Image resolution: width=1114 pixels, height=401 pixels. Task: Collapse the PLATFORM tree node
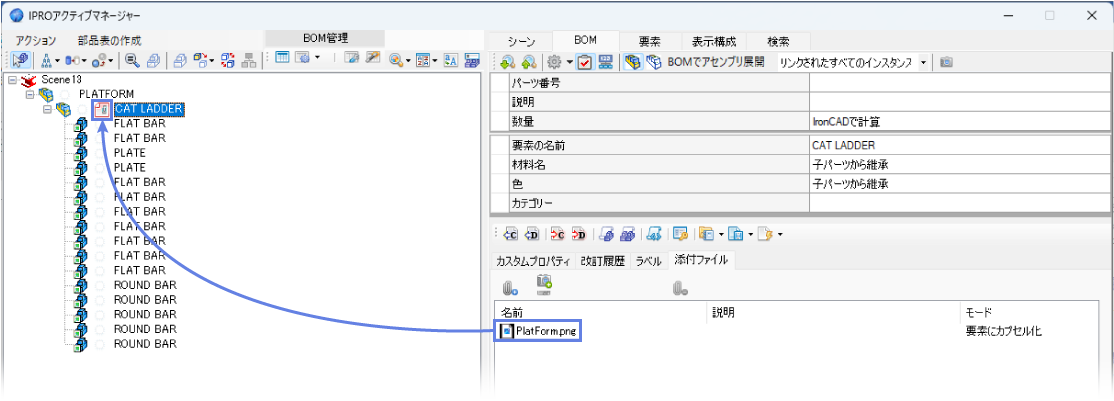(x=30, y=94)
